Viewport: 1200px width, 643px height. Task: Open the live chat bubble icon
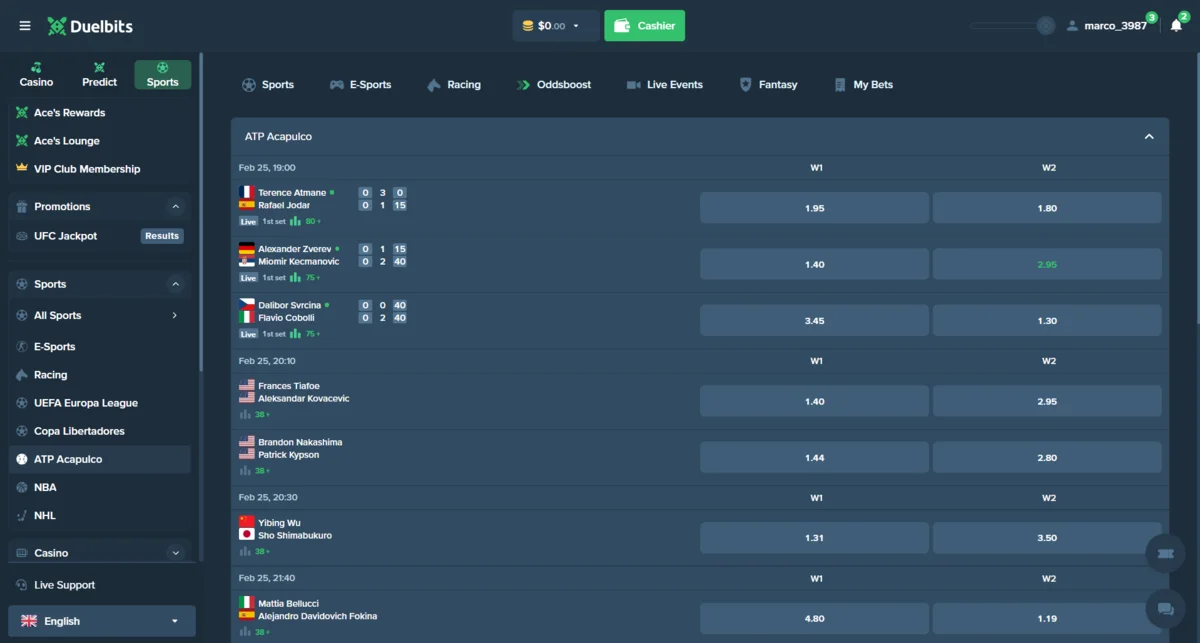(x=1165, y=608)
